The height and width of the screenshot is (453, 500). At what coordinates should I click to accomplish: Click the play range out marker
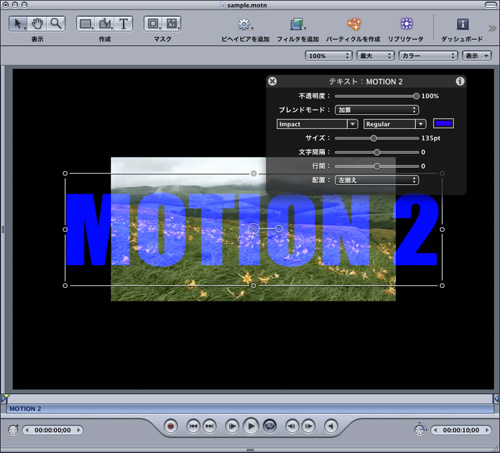tap(496, 398)
